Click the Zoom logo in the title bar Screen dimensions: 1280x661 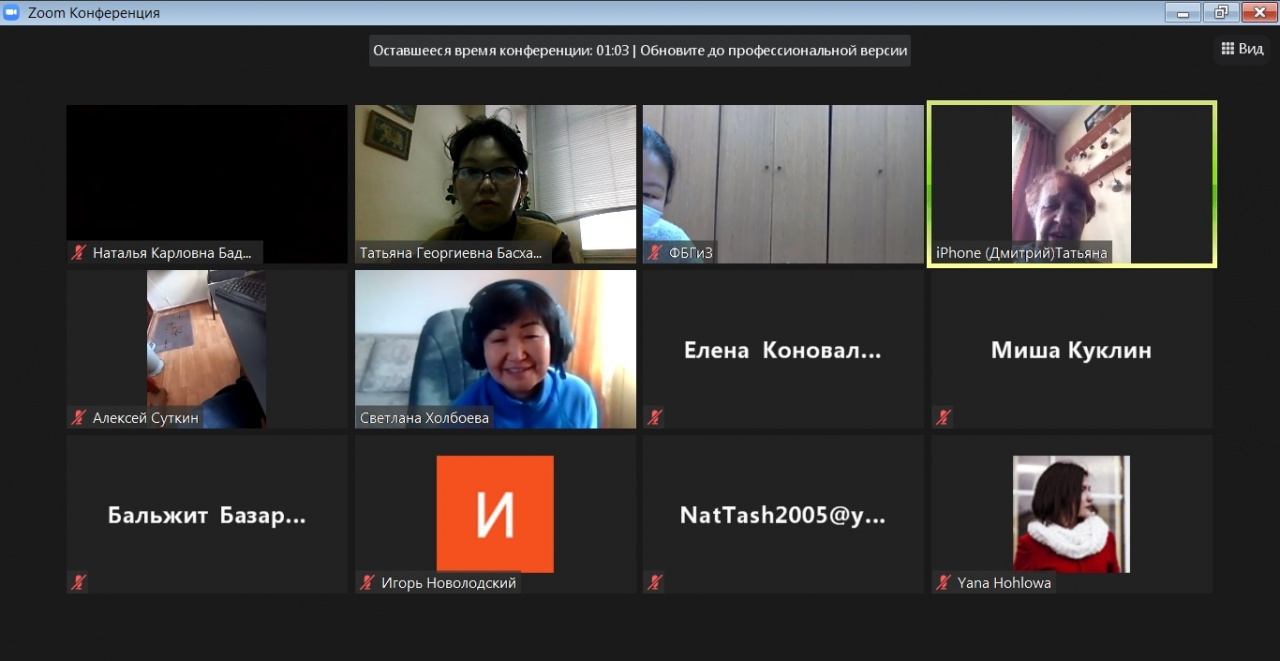(11, 13)
